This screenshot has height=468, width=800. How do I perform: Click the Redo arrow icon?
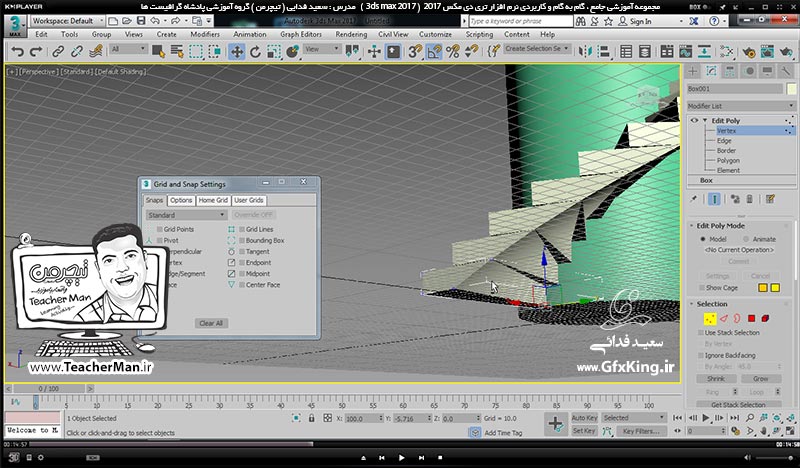[x=36, y=52]
